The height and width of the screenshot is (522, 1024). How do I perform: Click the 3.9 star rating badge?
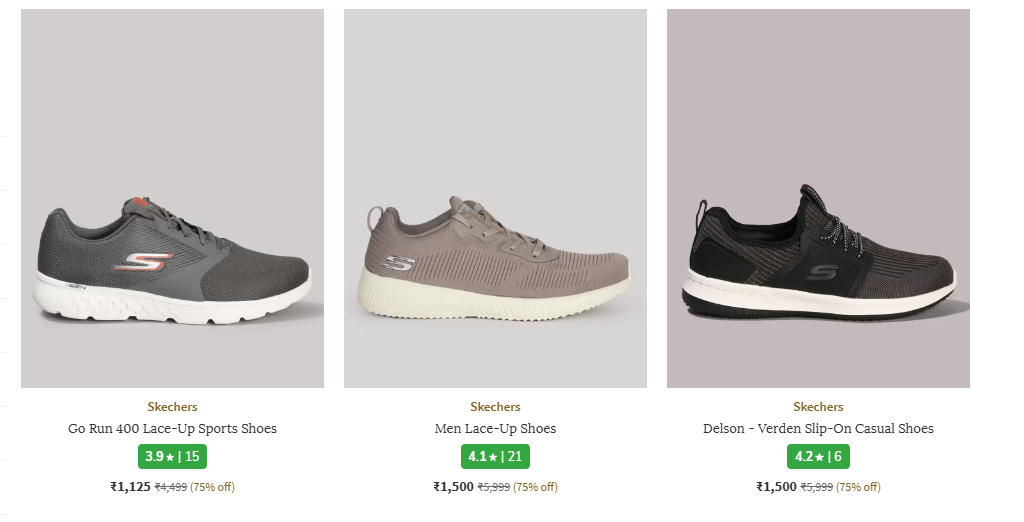[x=172, y=457]
